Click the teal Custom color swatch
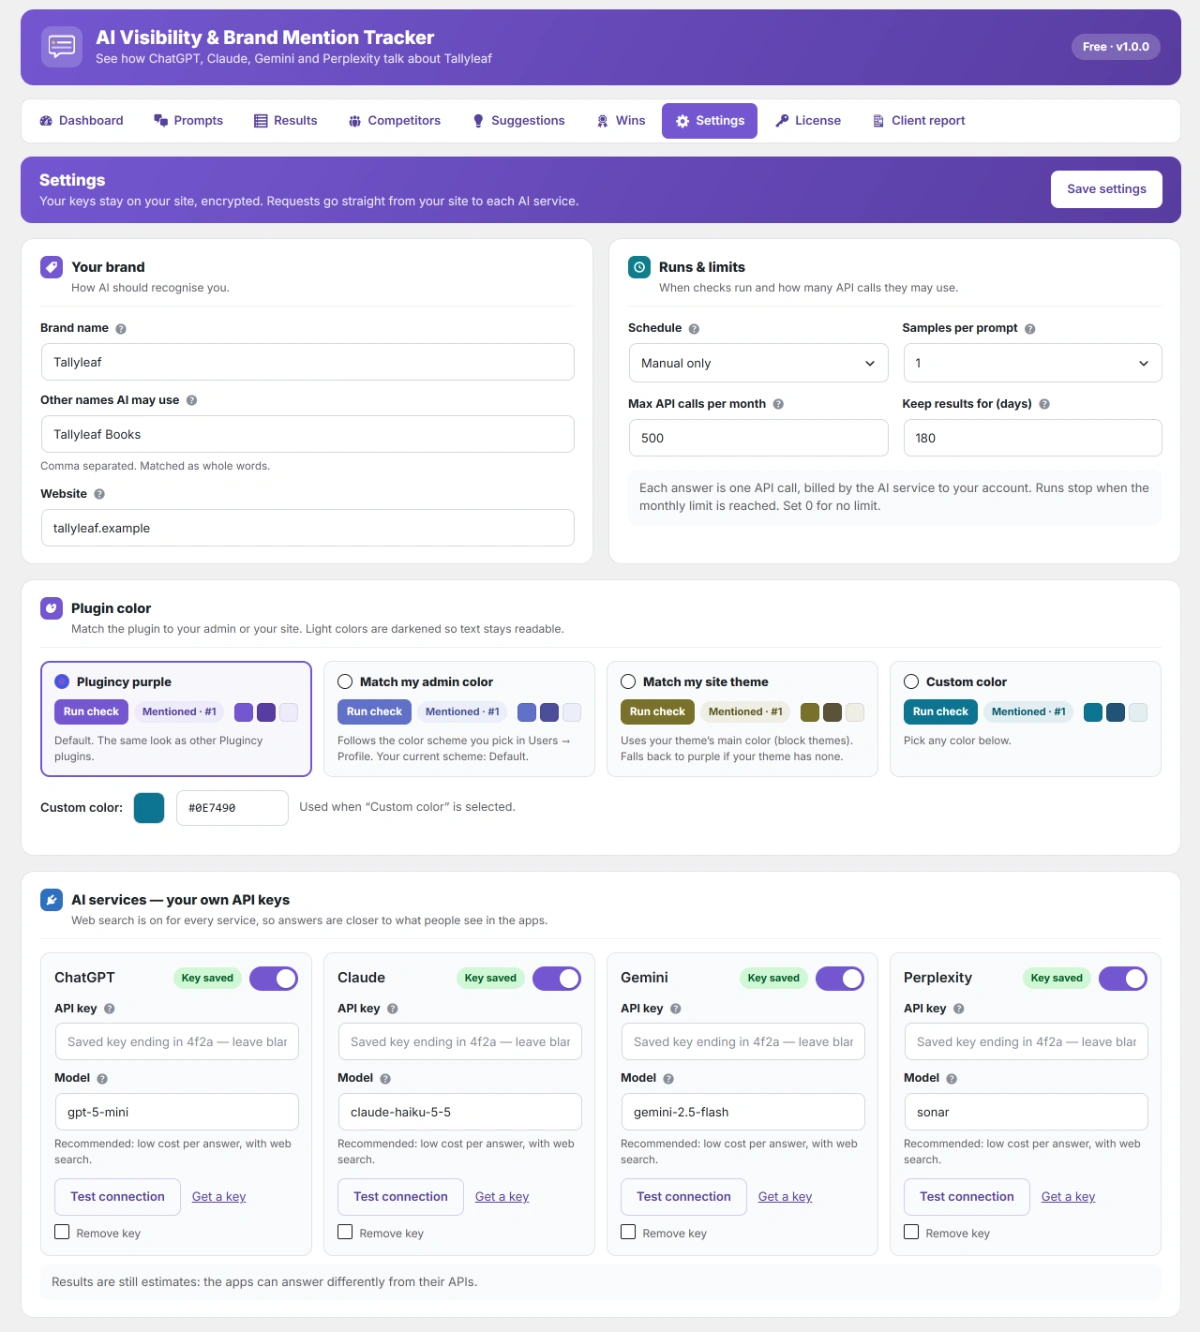Viewport: 1200px width, 1332px height. (149, 808)
